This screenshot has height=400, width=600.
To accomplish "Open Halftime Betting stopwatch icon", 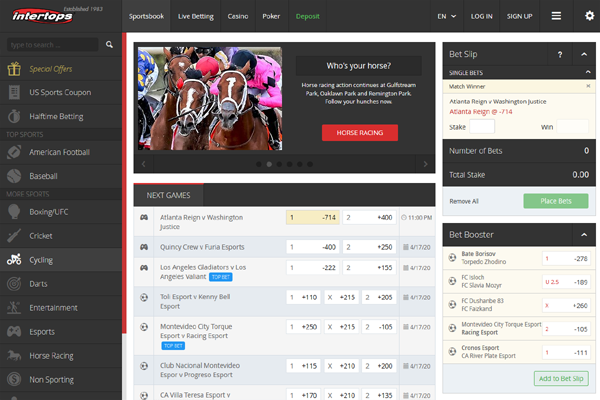I will coord(14,116).
